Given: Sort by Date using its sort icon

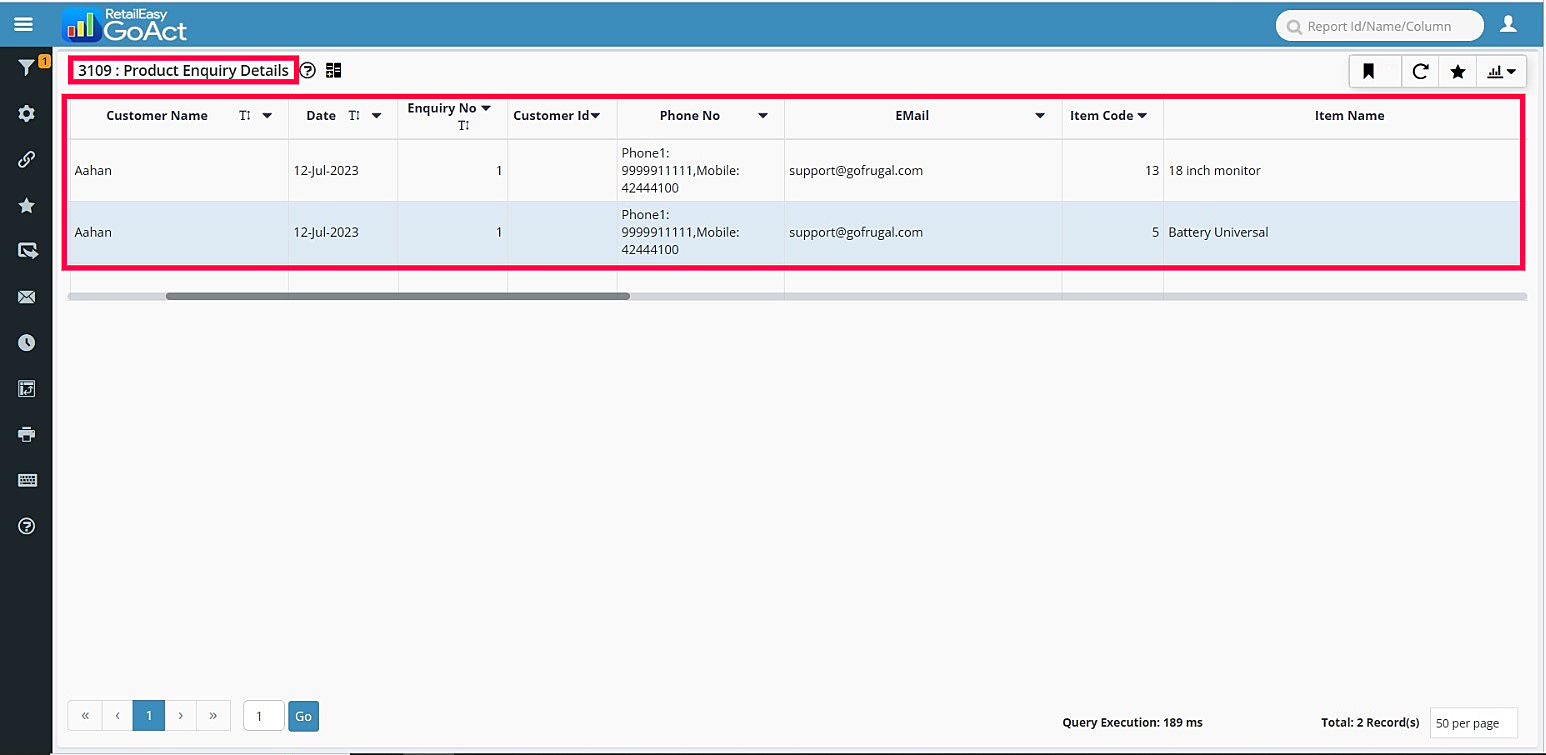Looking at the screenshot, I should click(354, 116).
